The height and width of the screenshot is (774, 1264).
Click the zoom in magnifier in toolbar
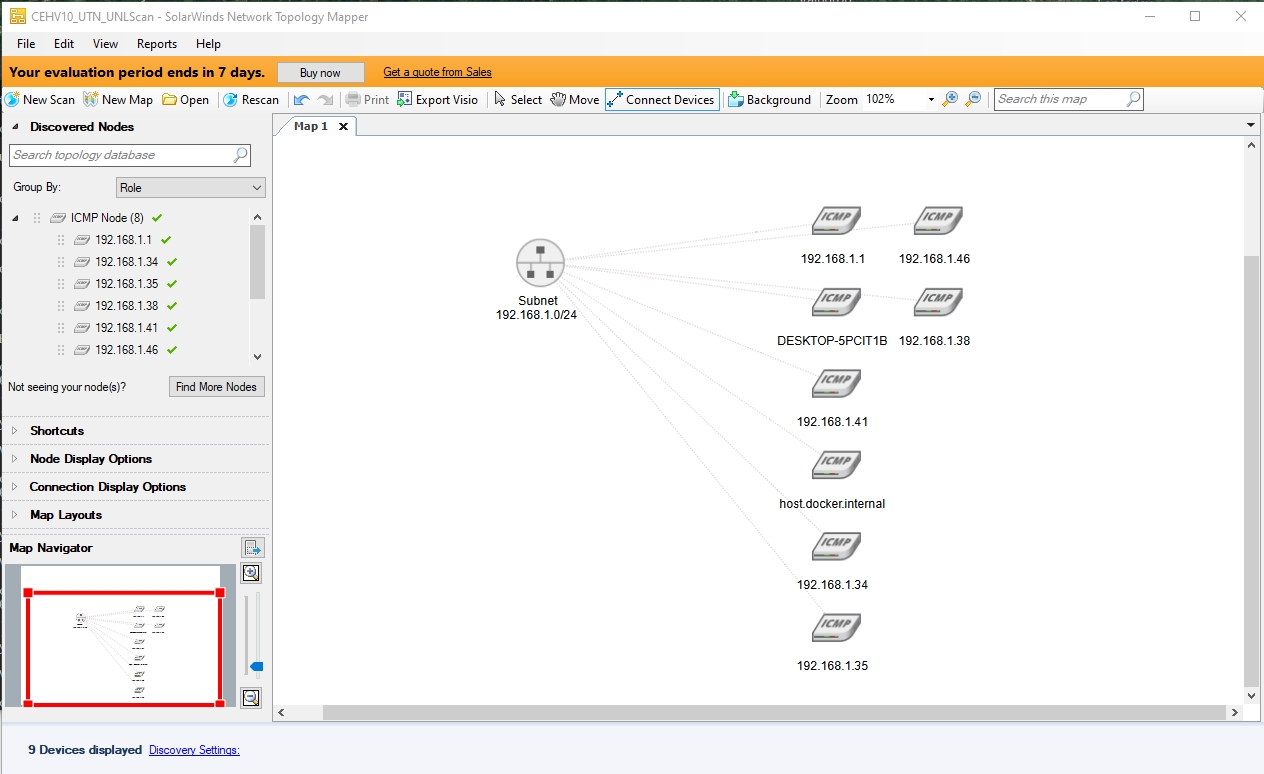pos(950,100)
